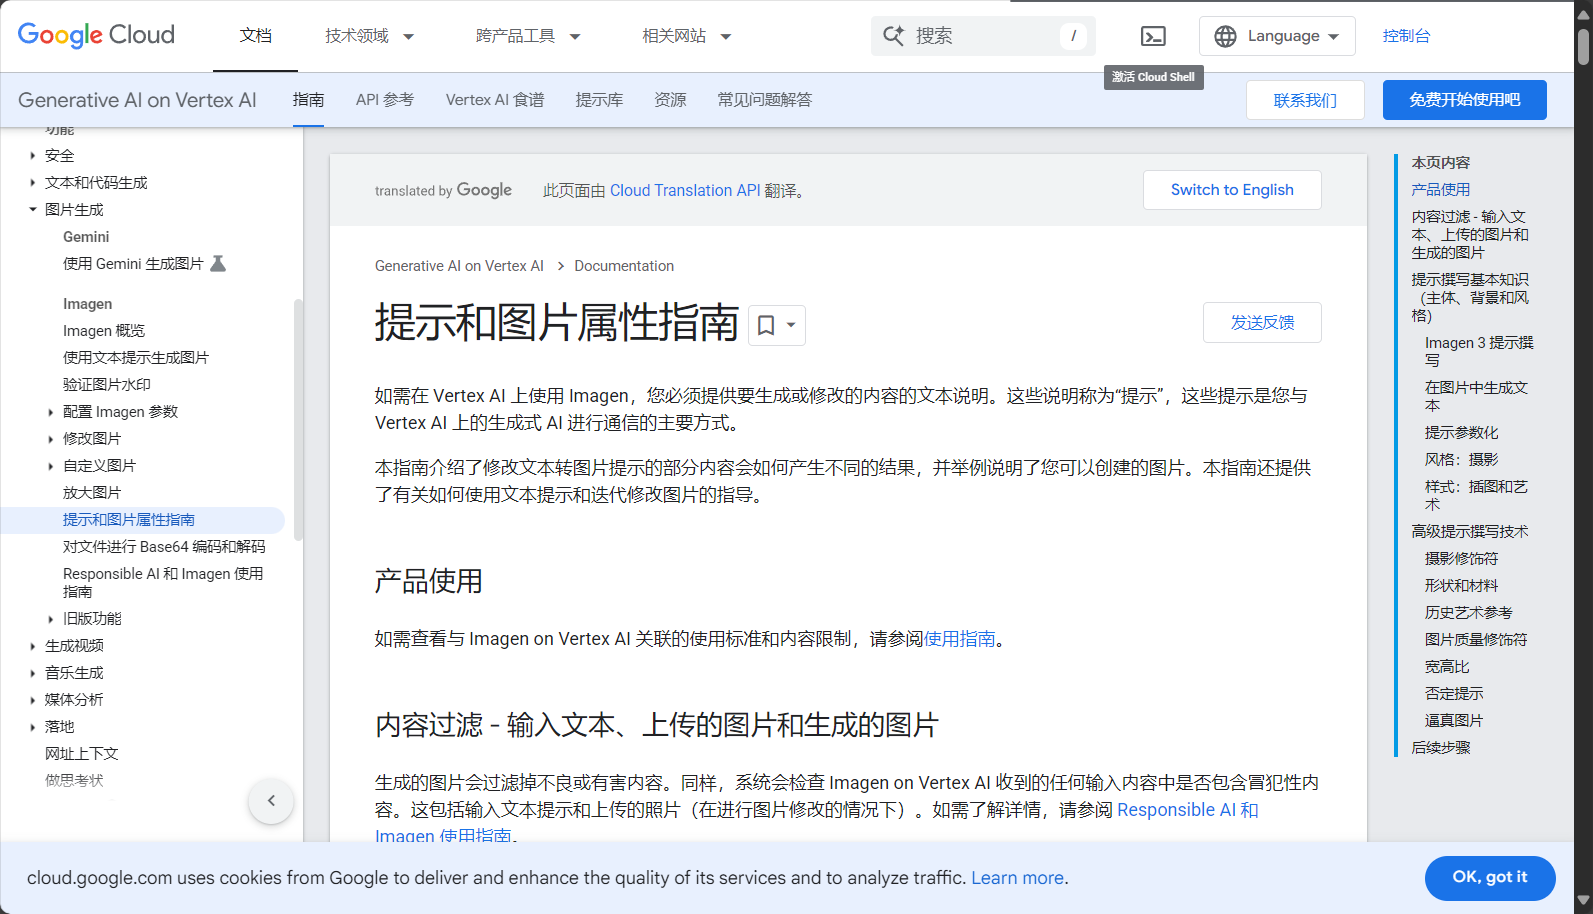Jump to 历史艺术参考 in contents

coord(1468,612)
